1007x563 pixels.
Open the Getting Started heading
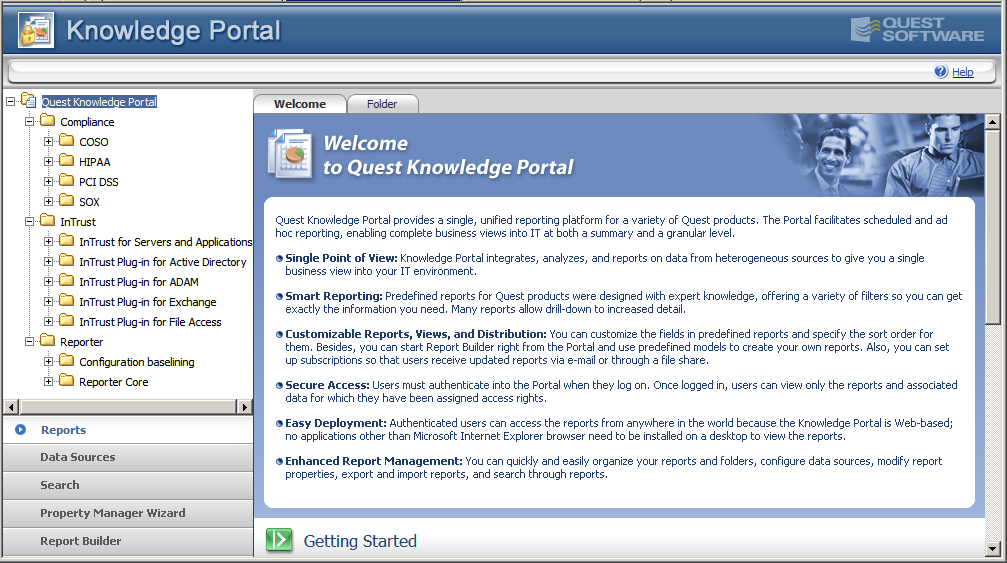(360, 541)
